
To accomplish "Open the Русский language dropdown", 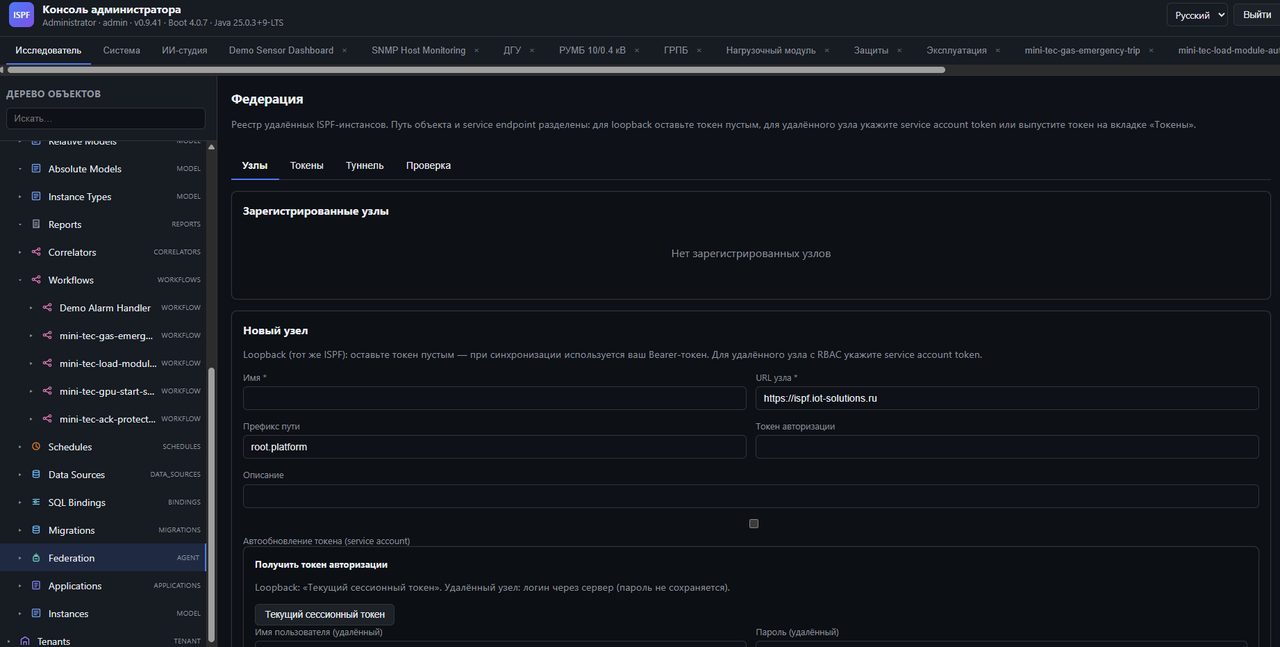I will [1197, 15].
